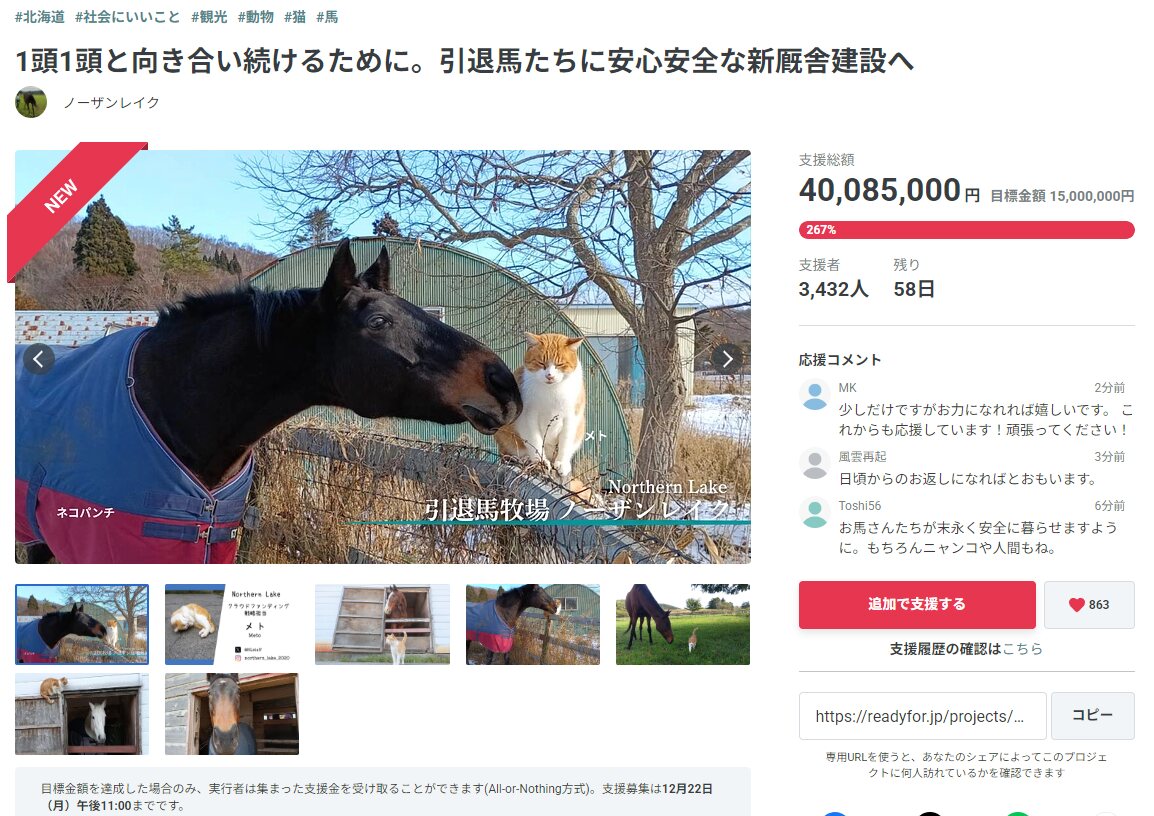
Task: Select the #猫 tag
Action: pyautogui.click(x=295, y=17)
